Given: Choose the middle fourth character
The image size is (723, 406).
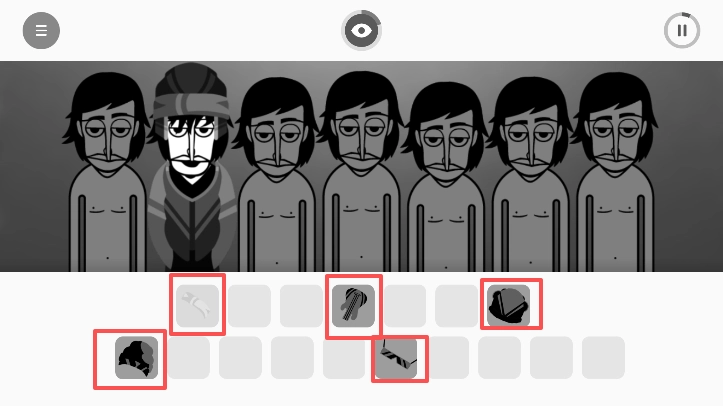Looking at the screenshot, I should 362,171.
